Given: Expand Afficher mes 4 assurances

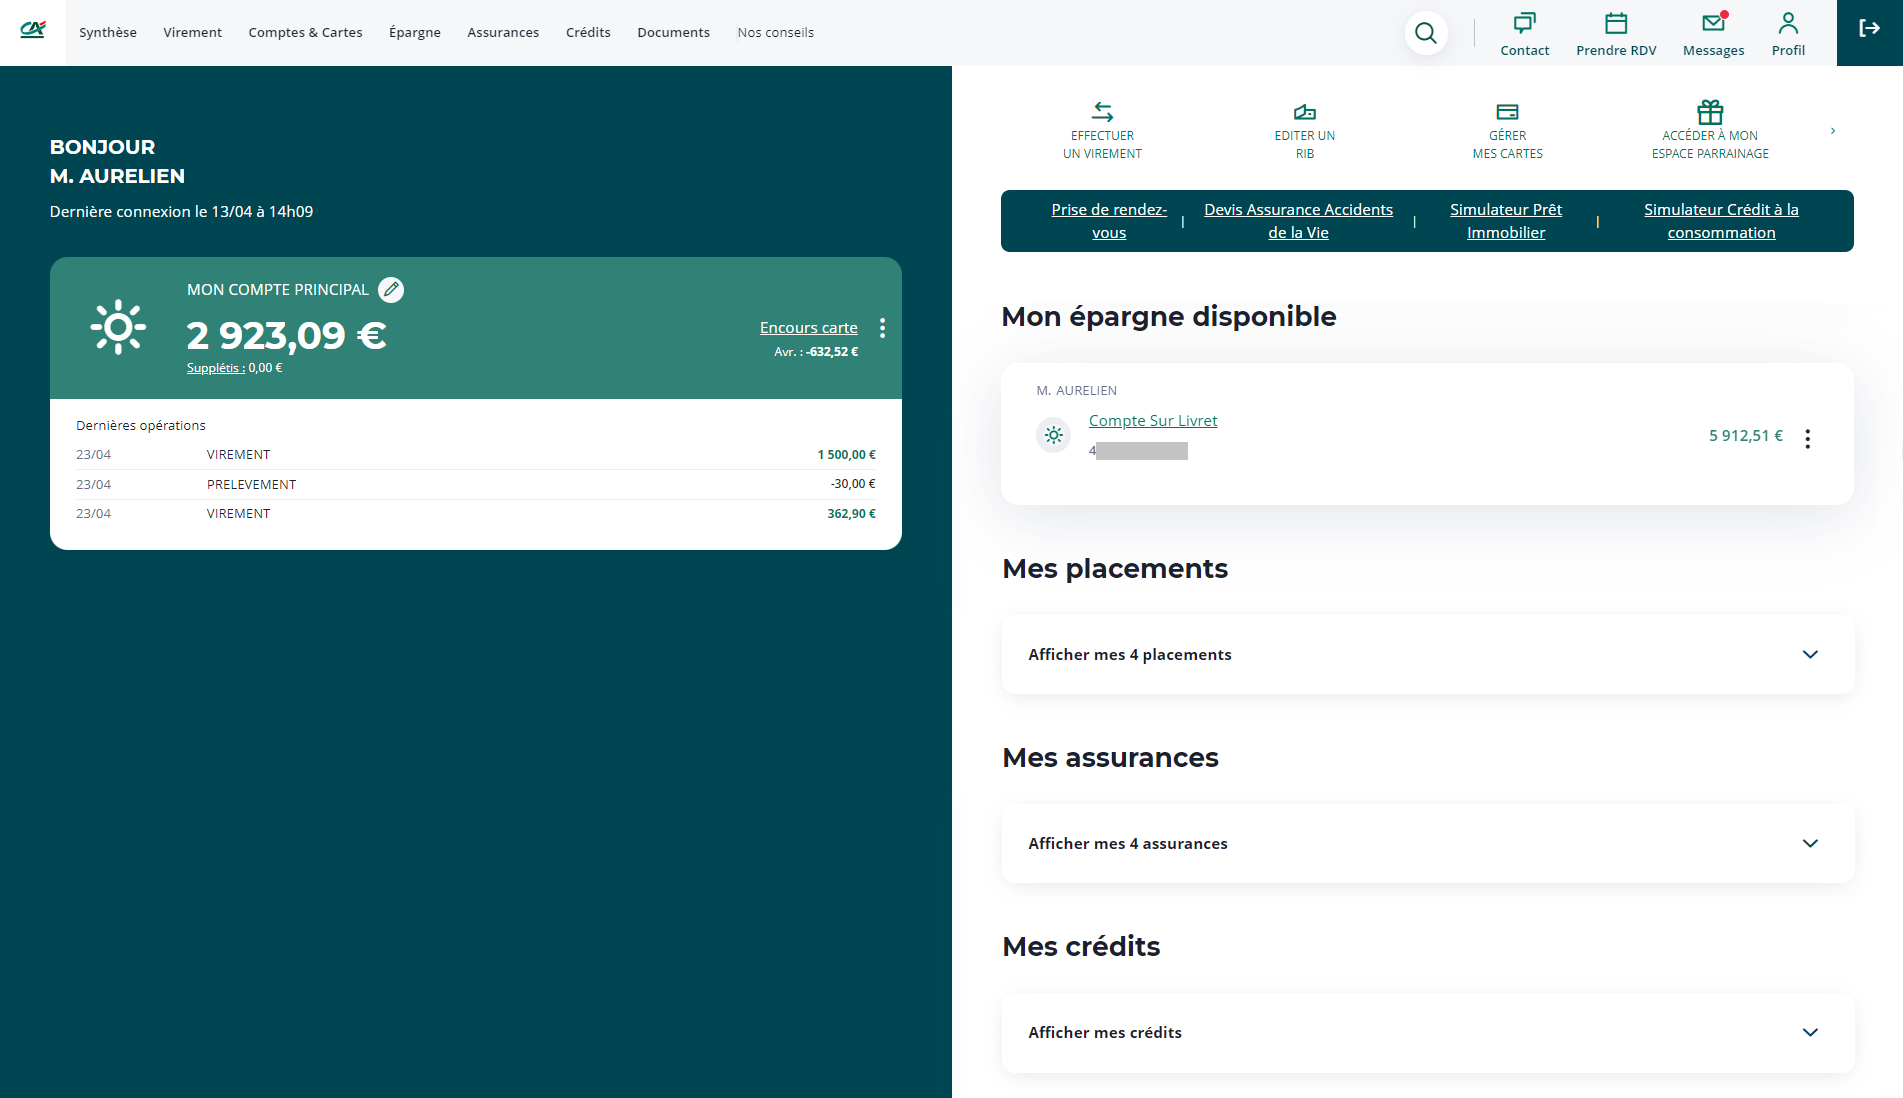Looking at the screenshot, I should coord(1427,843).
